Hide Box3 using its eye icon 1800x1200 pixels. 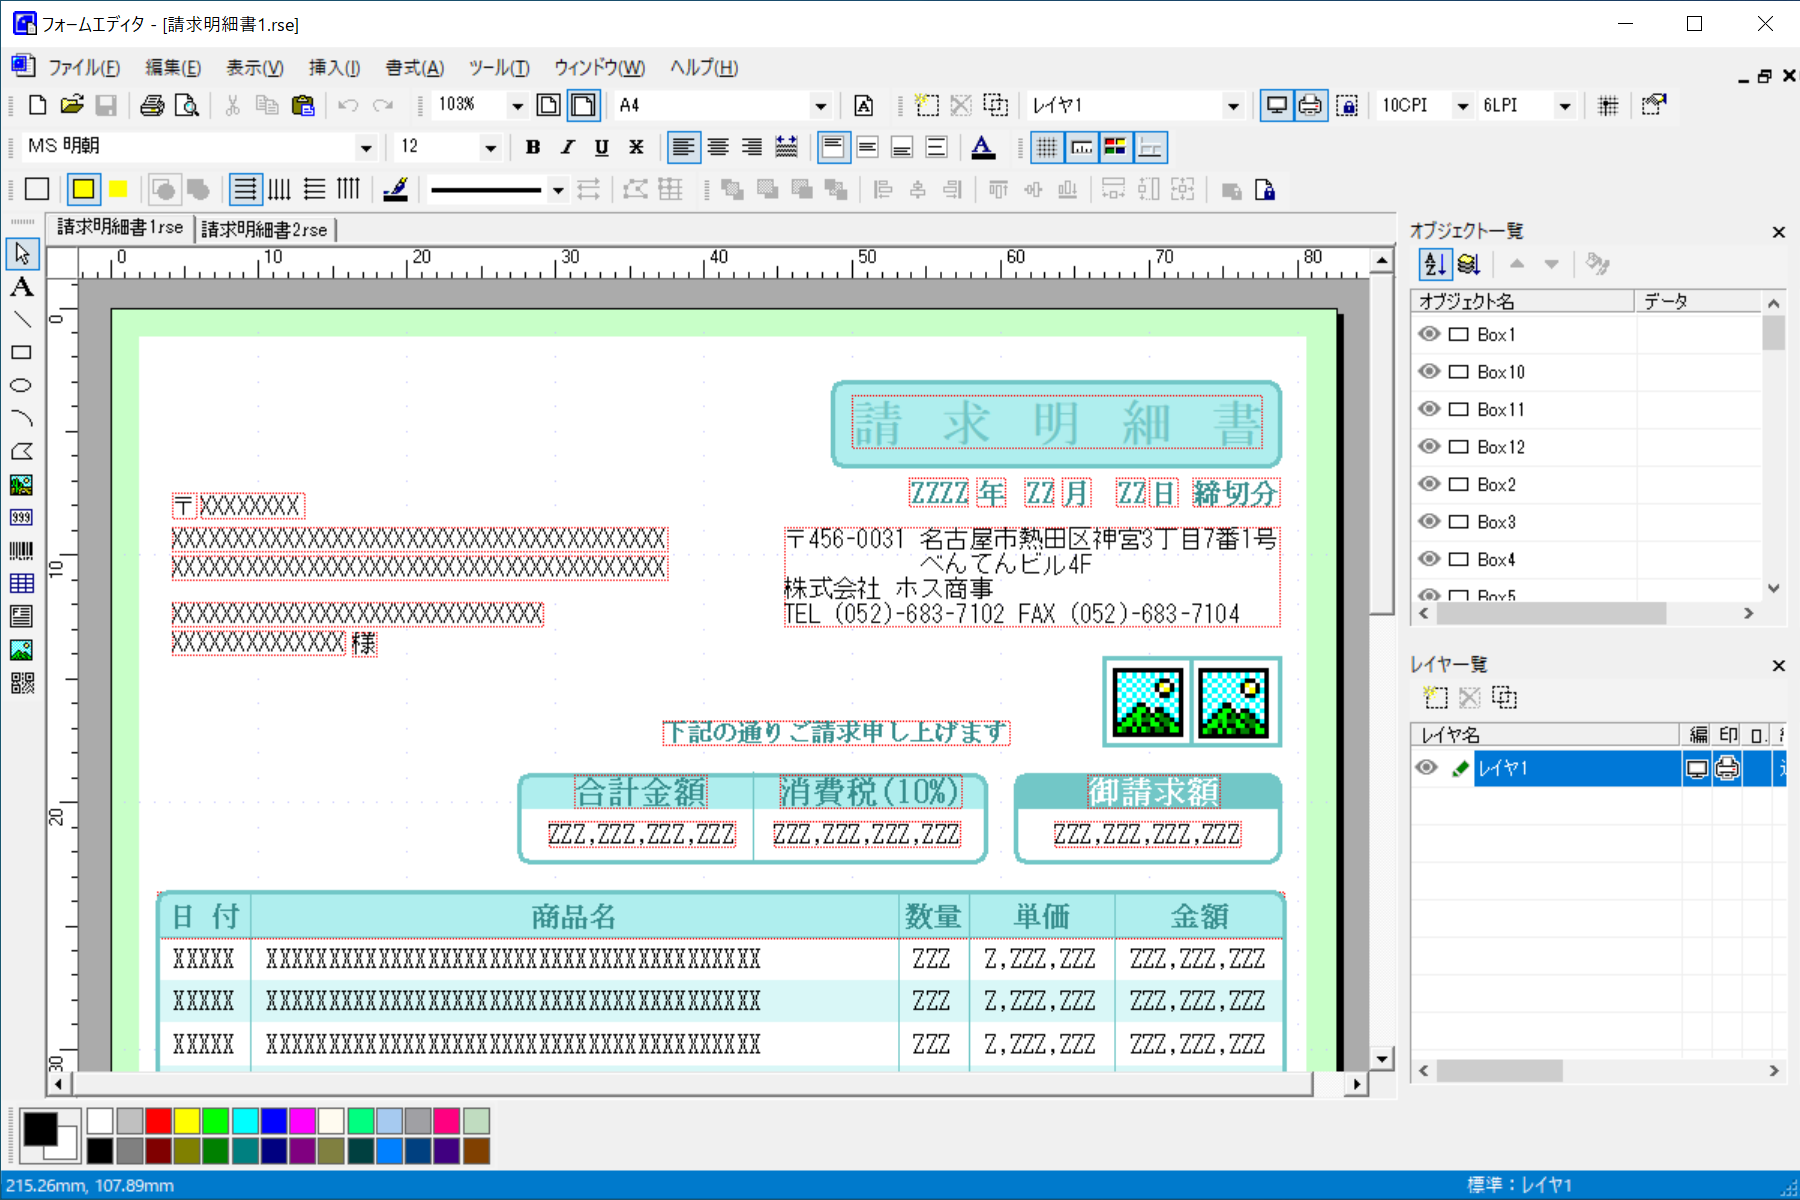[x=1429, y=521]
